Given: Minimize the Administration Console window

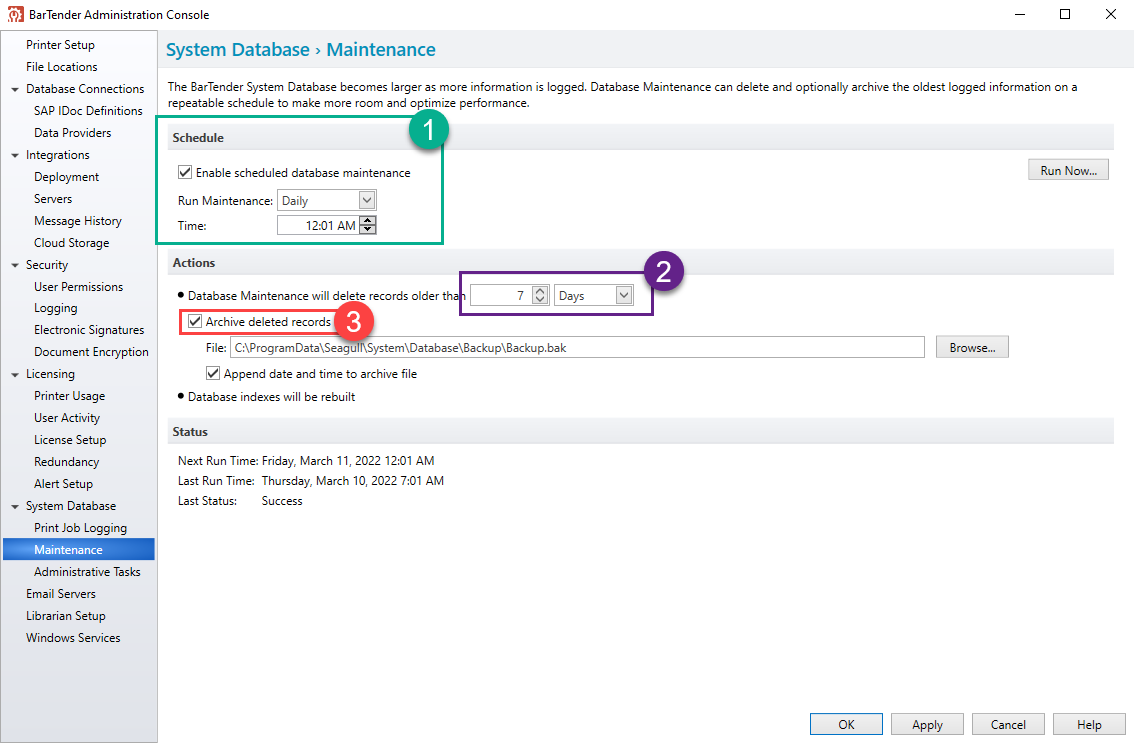Looking at the screenshot, I should click(1020, 14).
